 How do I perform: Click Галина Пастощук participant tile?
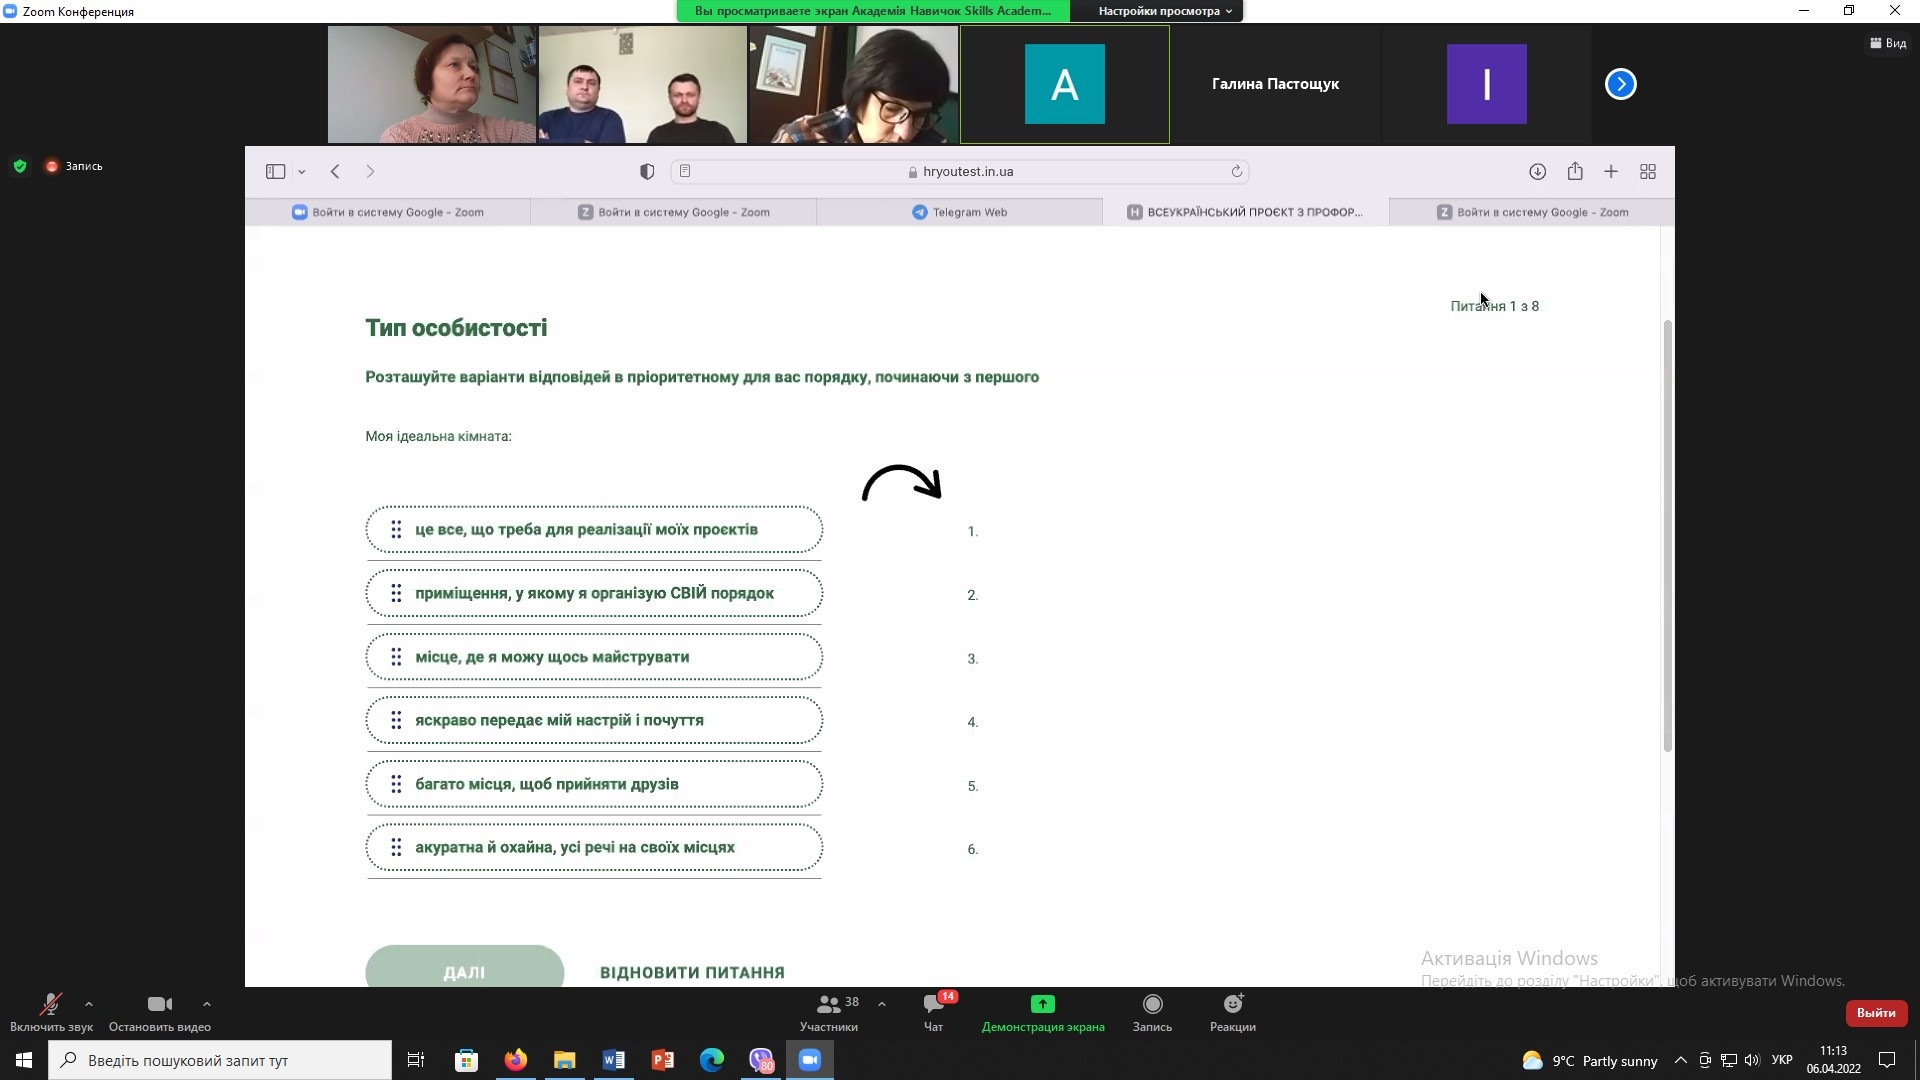(x=1275, y=84)
